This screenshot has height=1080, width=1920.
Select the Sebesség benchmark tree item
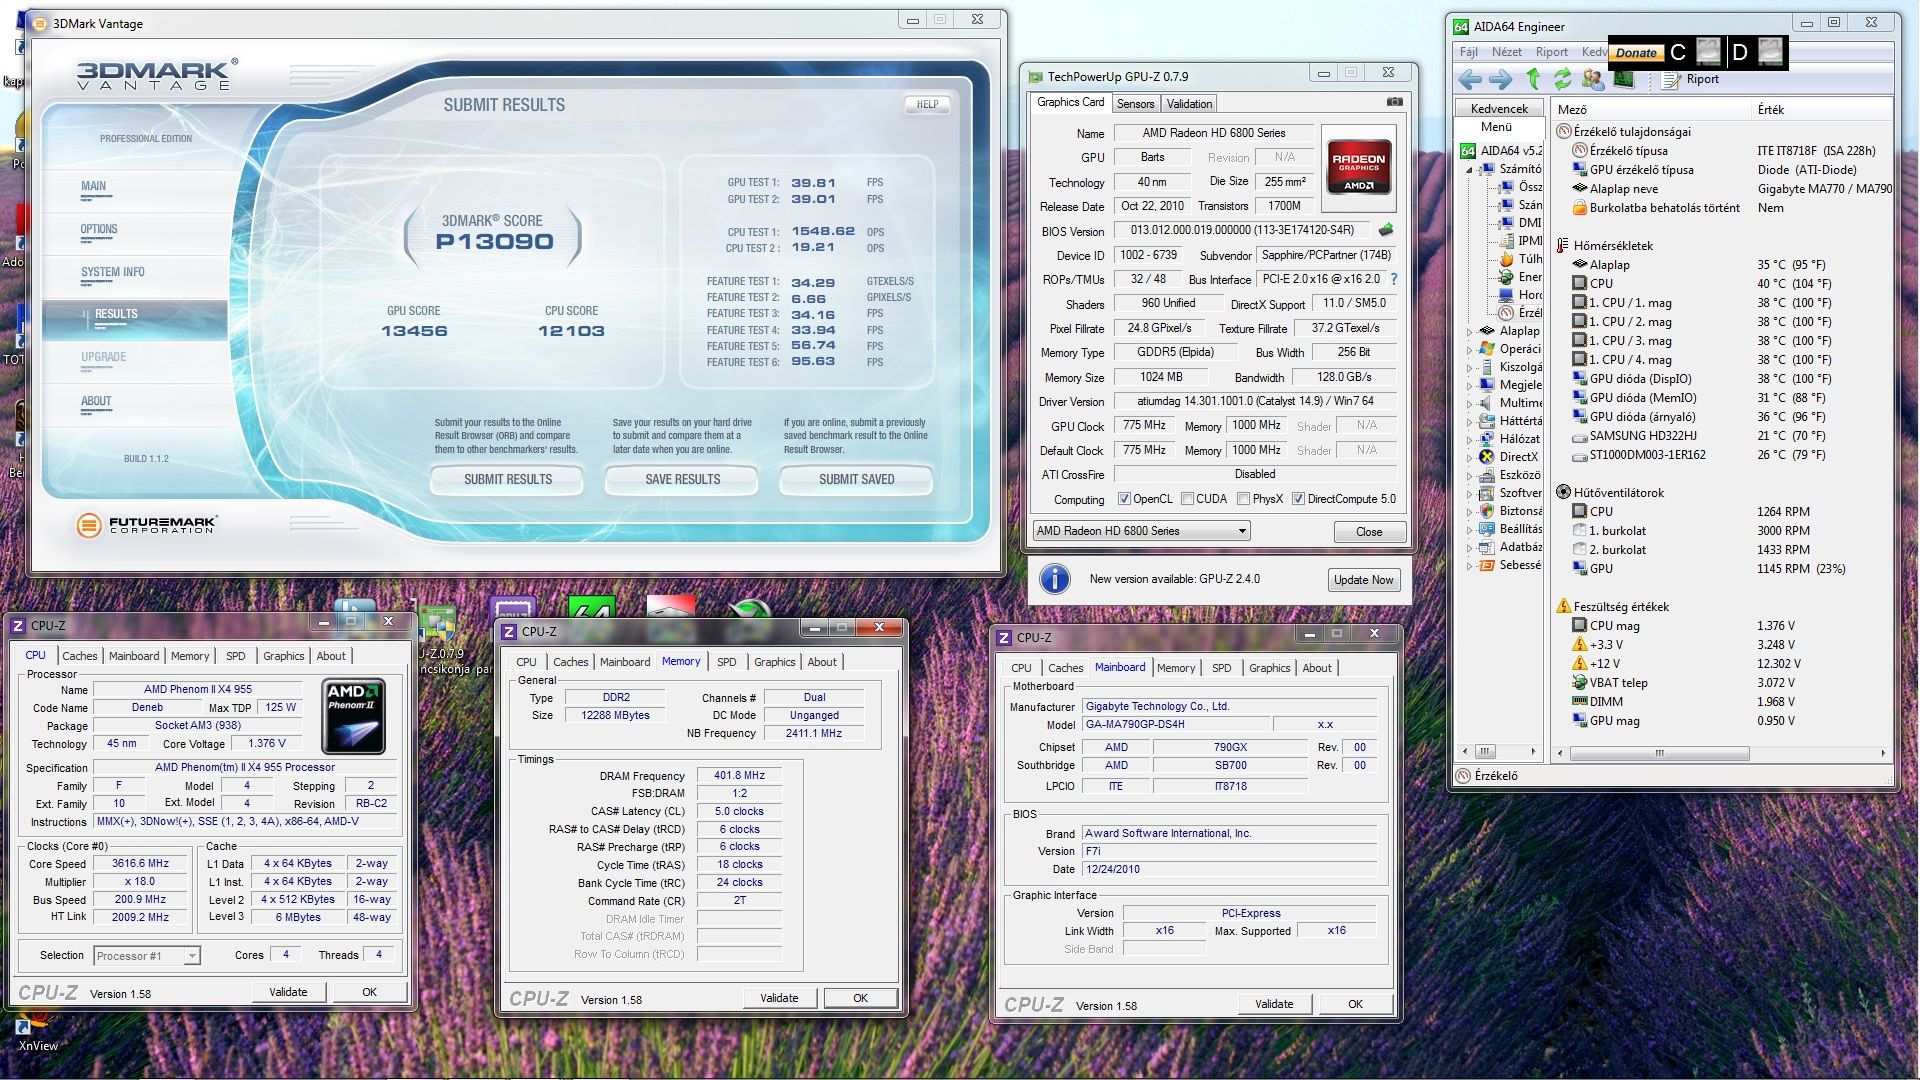click(x=1510, y=565)
